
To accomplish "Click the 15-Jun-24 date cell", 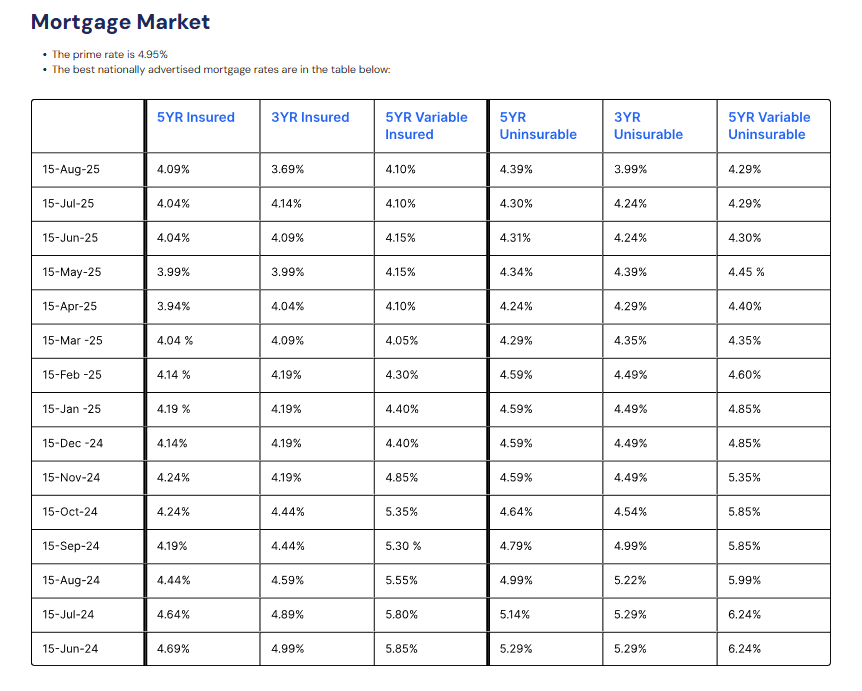I will tap(70, 649).
